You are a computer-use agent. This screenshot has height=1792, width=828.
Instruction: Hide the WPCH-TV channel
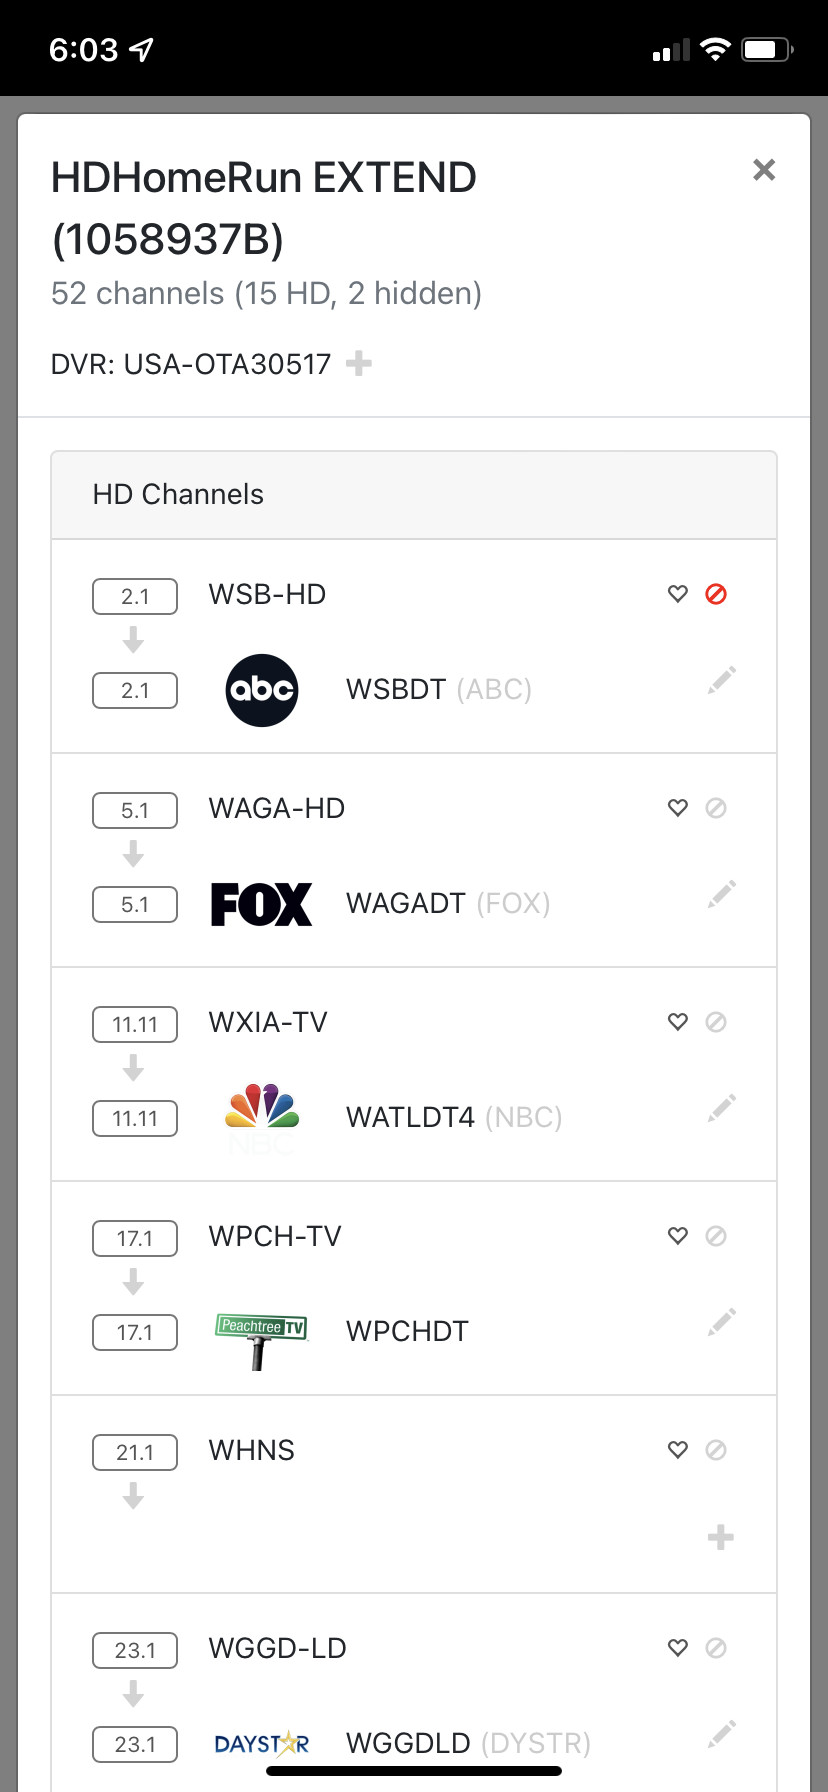(716, 1236)
